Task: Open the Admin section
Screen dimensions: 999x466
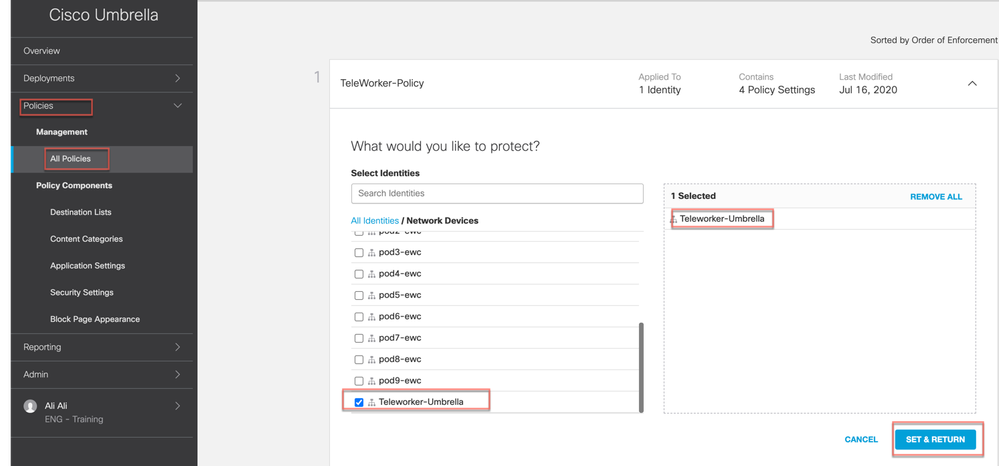Action: (x=36, y=375)
